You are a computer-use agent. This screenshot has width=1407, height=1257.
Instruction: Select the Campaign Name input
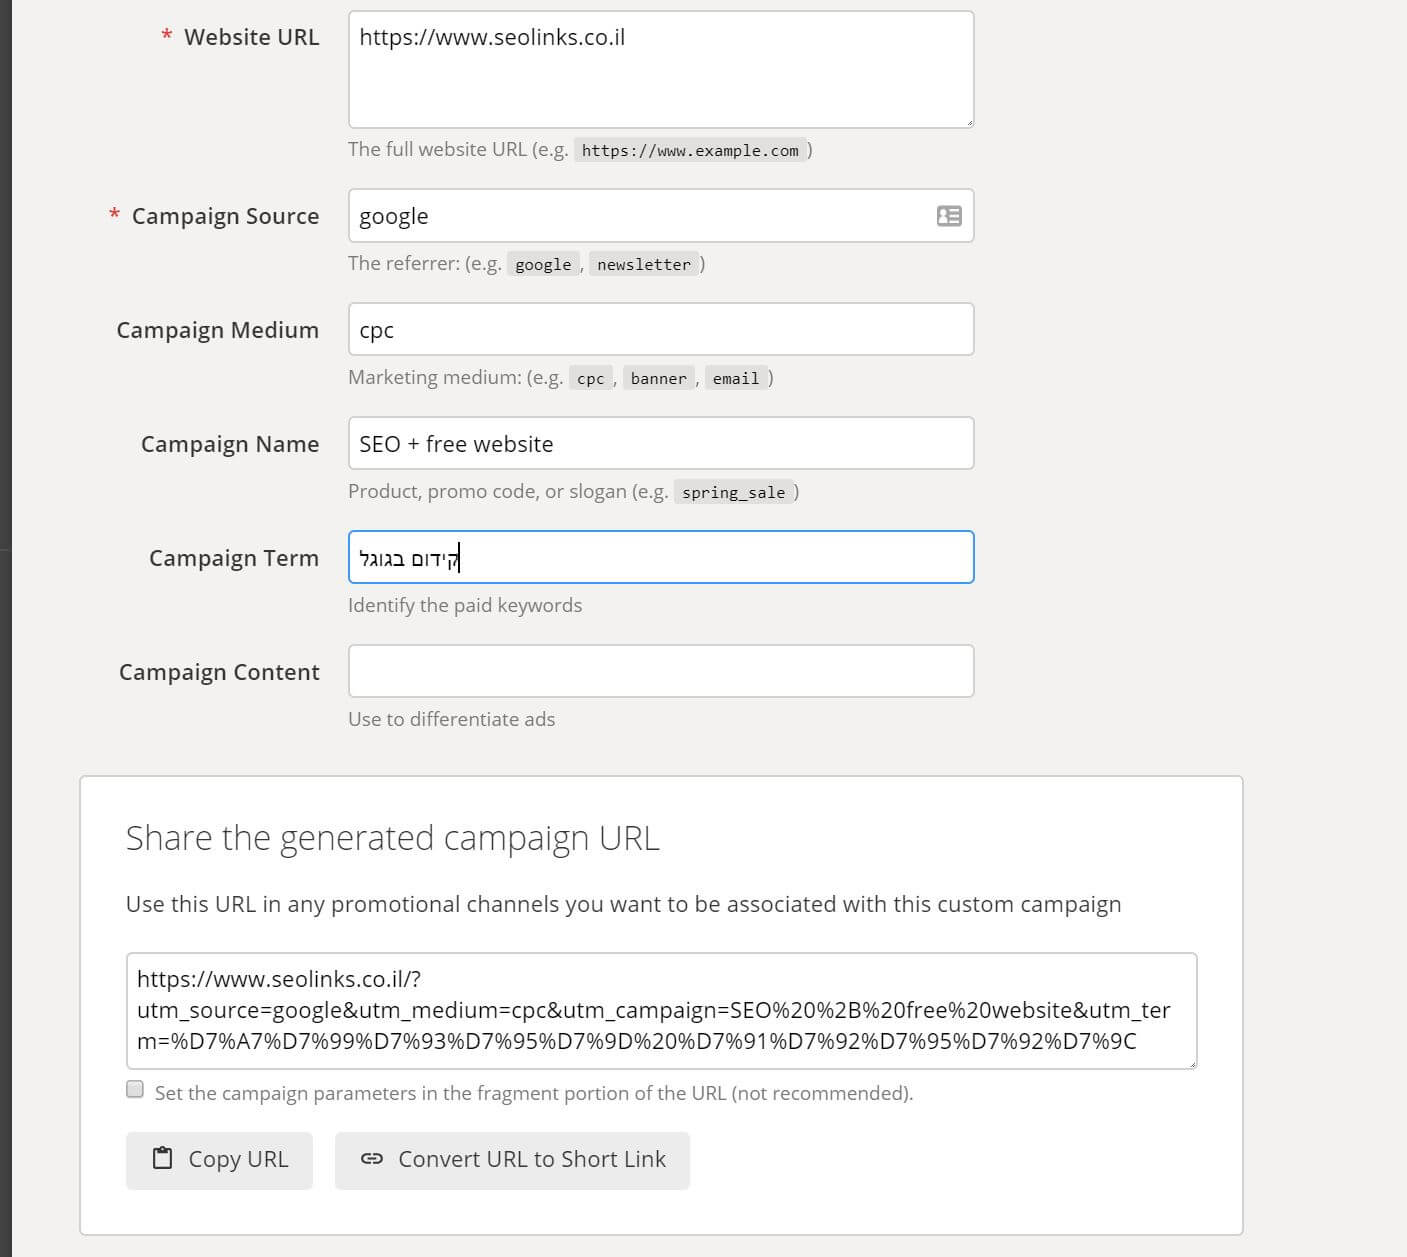661,444
